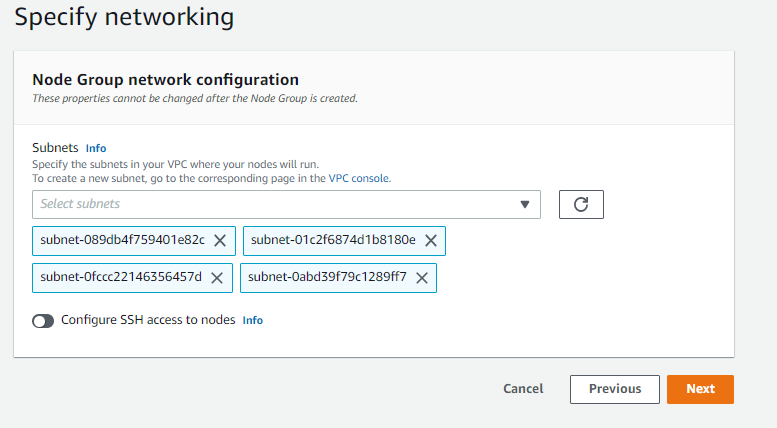The height and width of the screenshot is (428, 777).
Task: Click the Node Group network configuration heading
Action: tap(165, 79)
